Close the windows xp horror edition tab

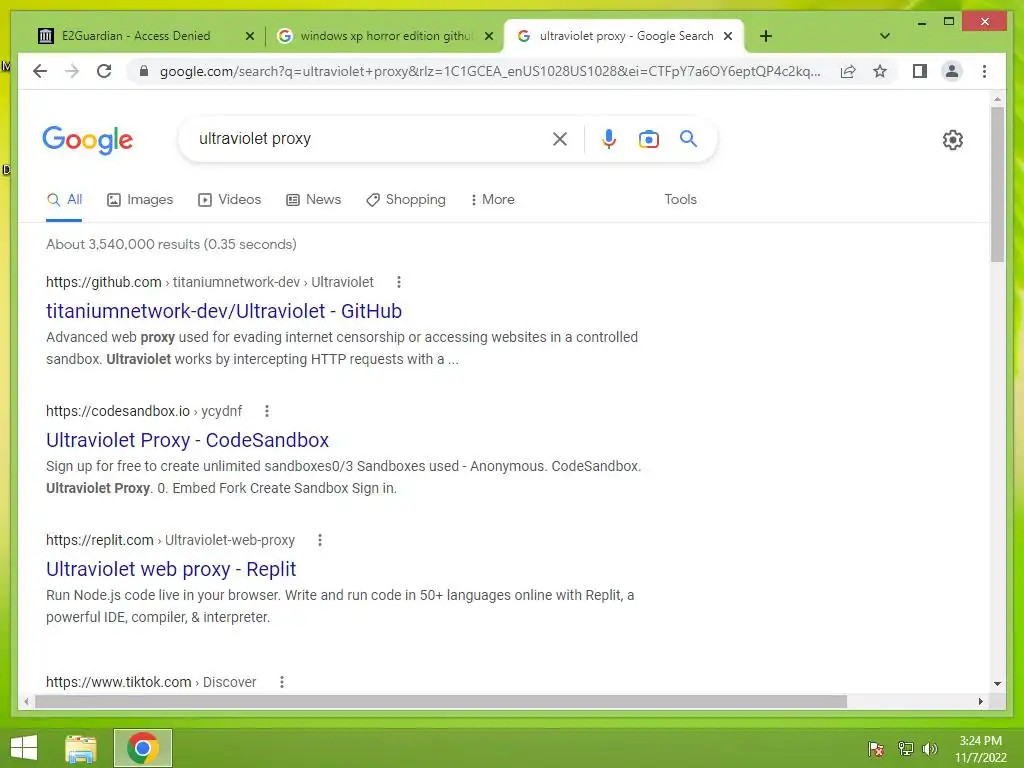click(x=488, y=37)
